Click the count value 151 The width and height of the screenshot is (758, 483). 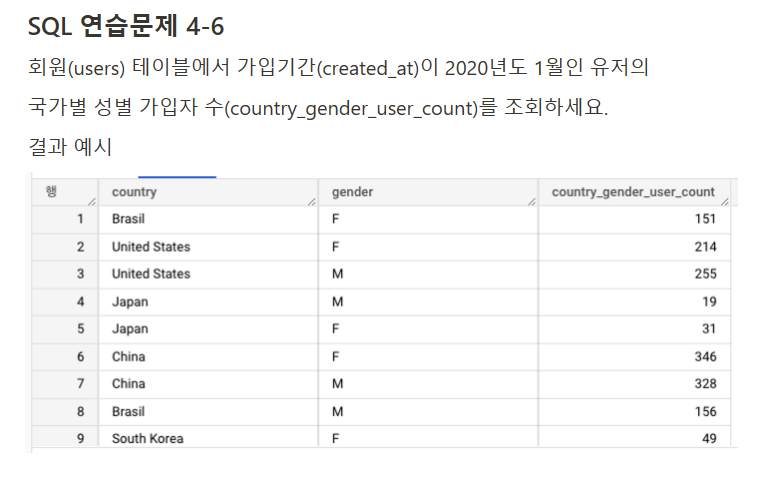(705, 219)
